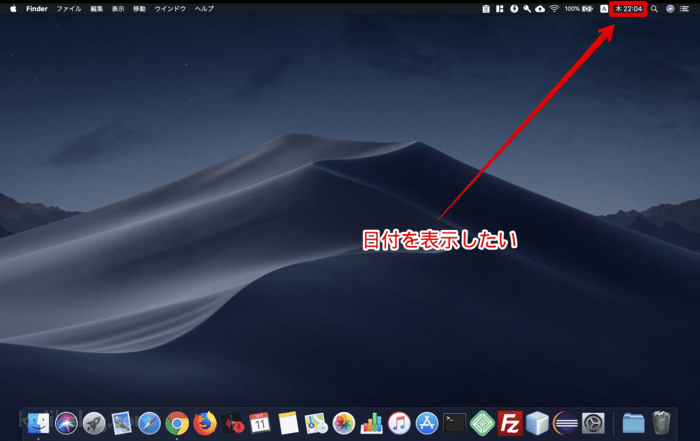The width and height of the screenshot is (700, 441).
Task: Launch Siri from the Dock
Action: click(x=66, y=423)
